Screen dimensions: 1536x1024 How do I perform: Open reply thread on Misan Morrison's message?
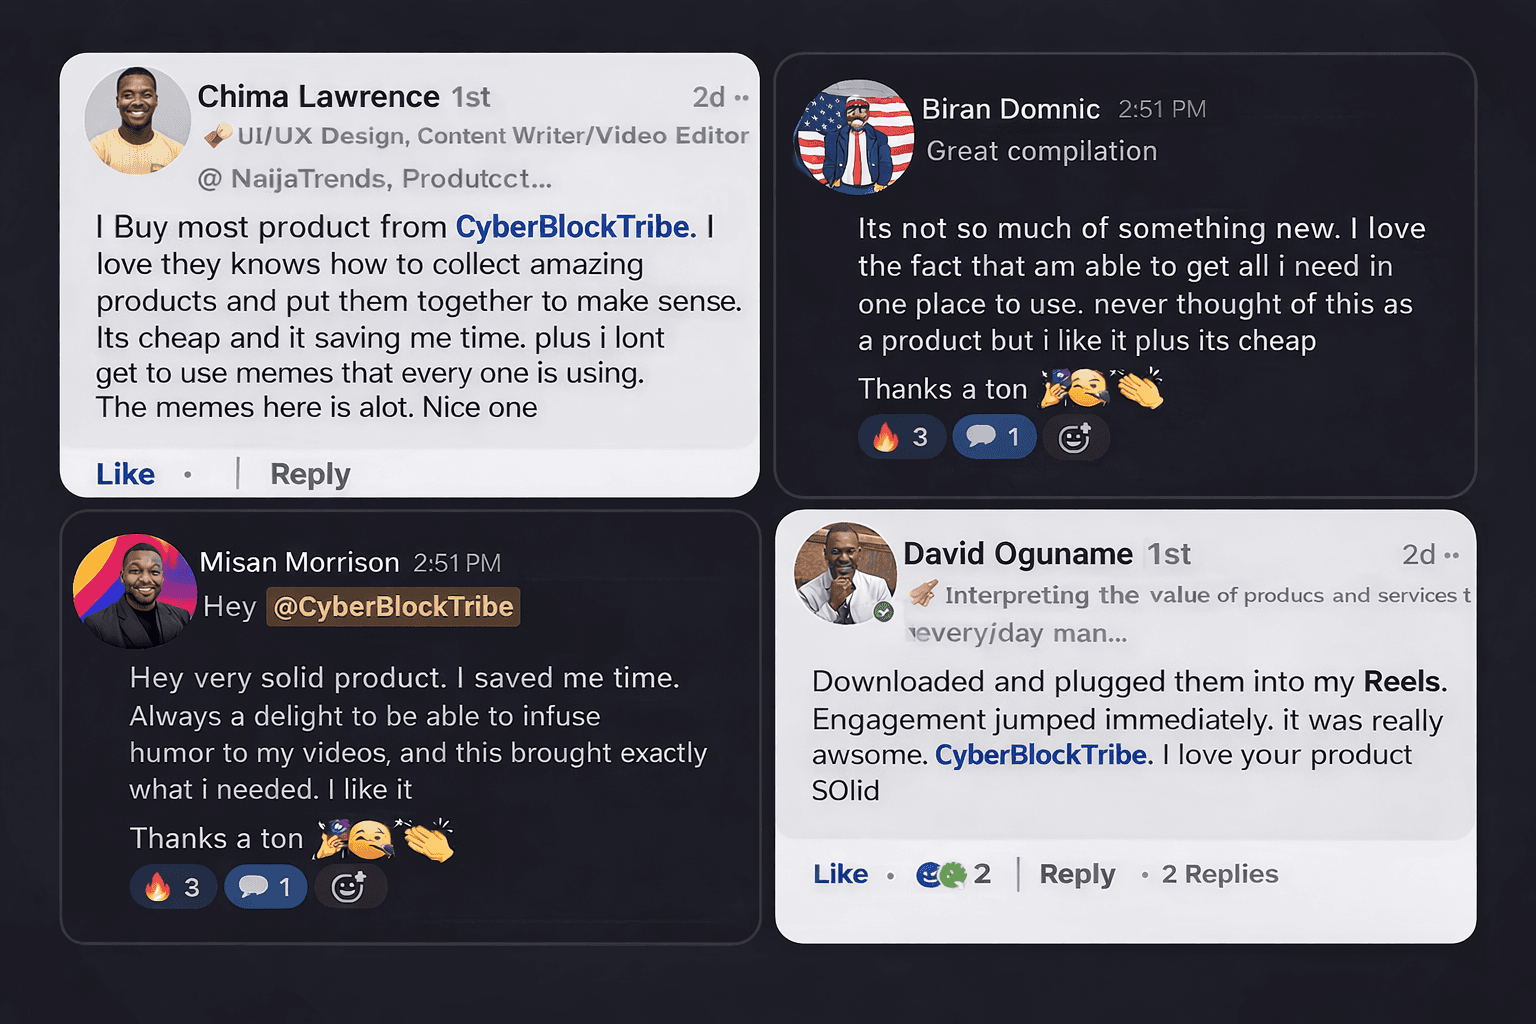[266, 887]
